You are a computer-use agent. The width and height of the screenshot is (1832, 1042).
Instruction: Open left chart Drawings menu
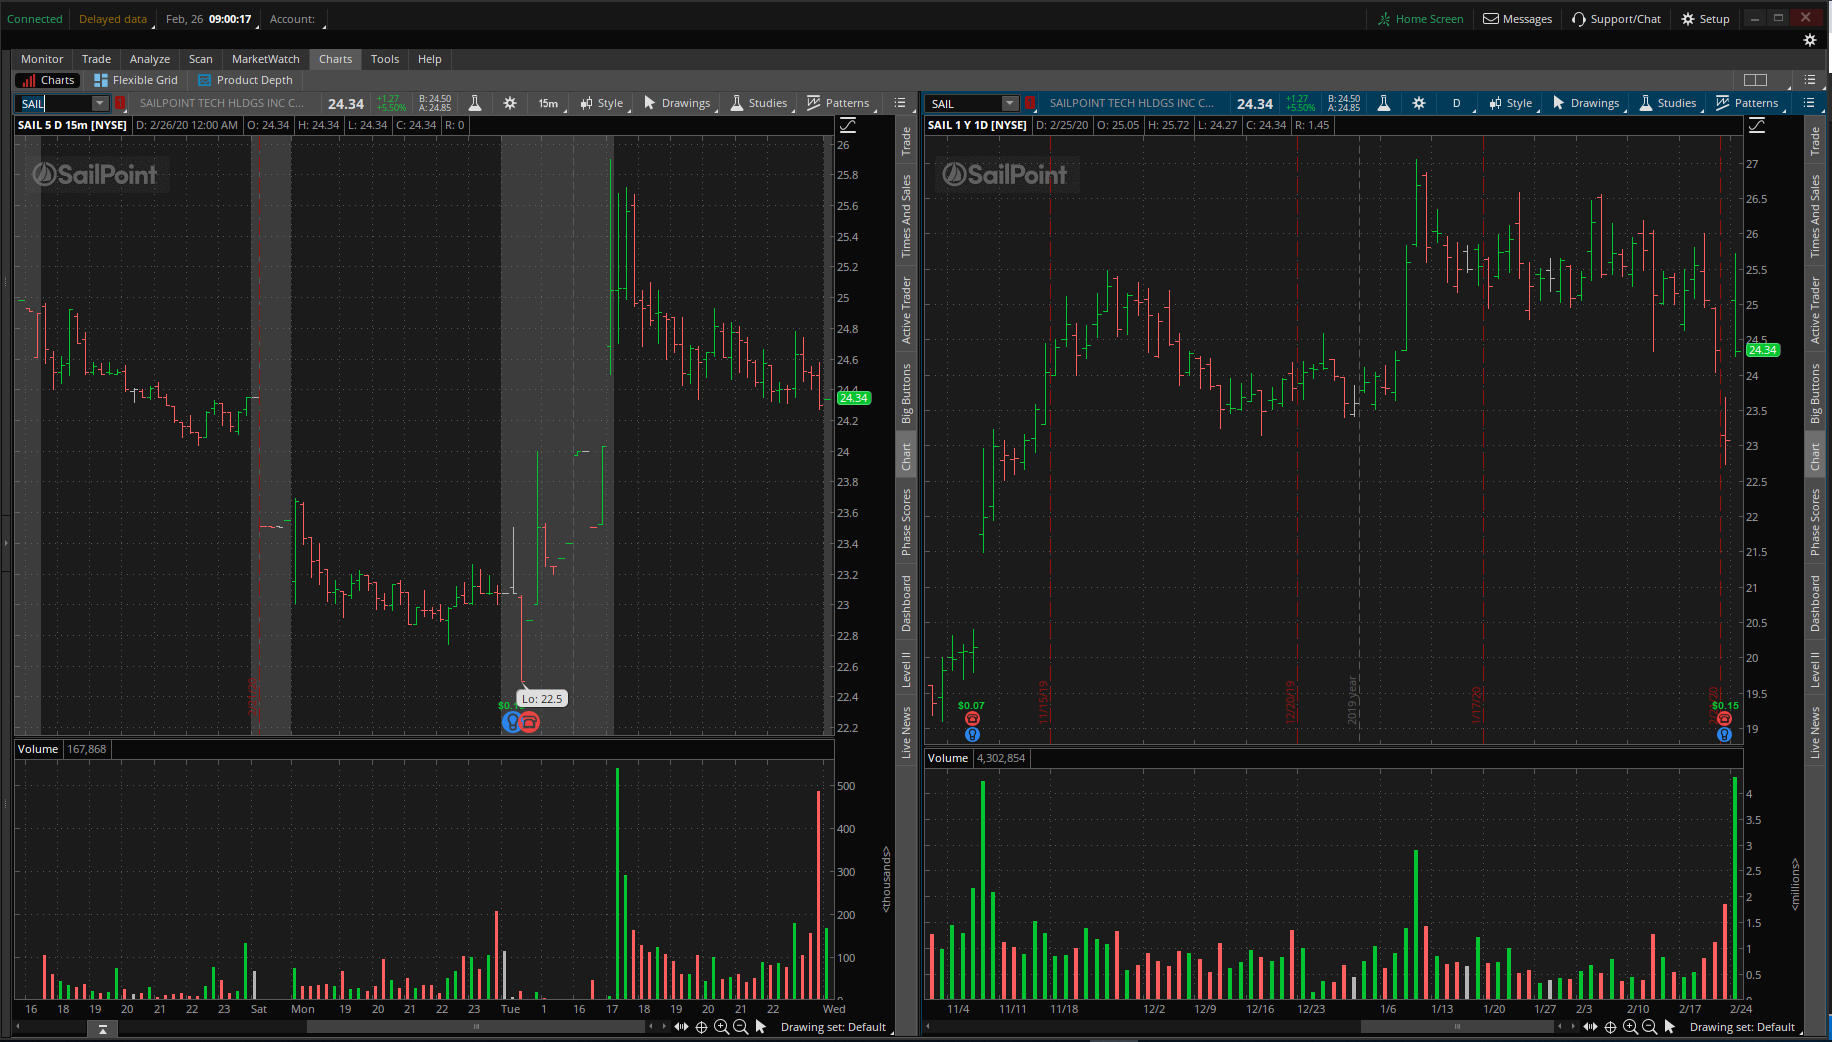[x=677, y=103]
